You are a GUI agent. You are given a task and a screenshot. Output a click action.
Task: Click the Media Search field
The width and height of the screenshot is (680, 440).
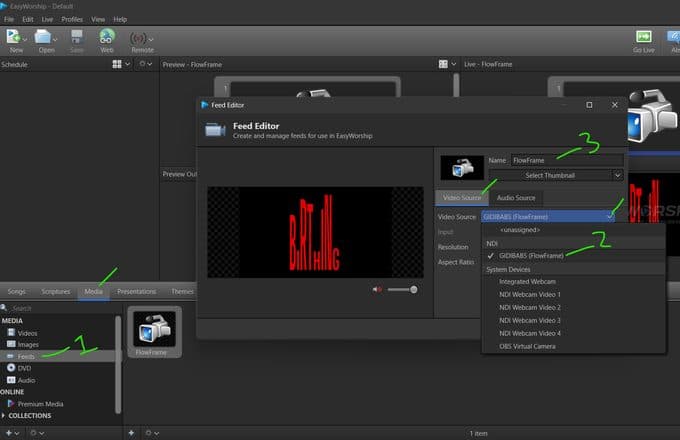pos(61,308)
